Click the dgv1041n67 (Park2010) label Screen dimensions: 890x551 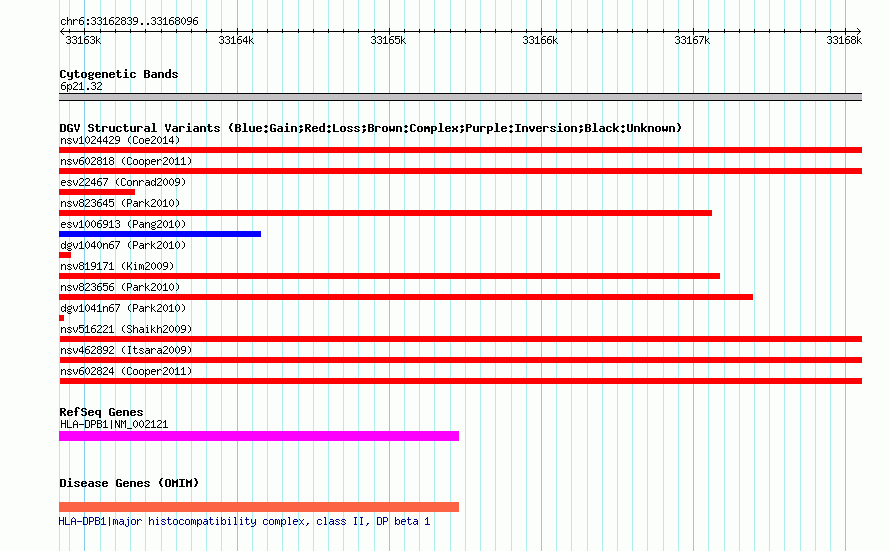coord(123,308)
